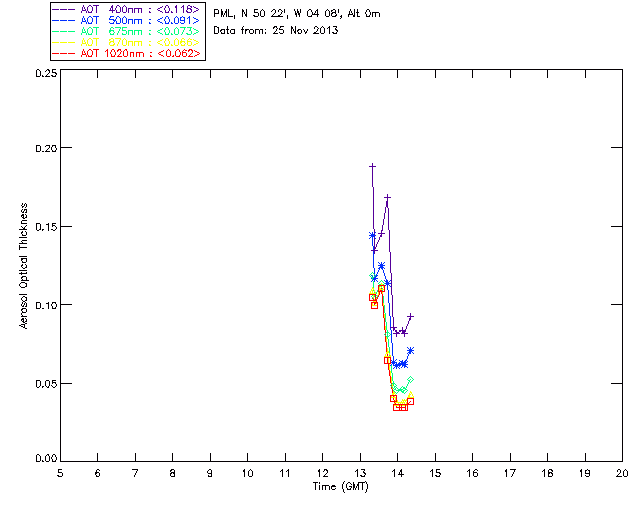Select the AOT 870nm legend entry
Image resolution: width=640 pixels, height=512 pixels.
[126, 42]
